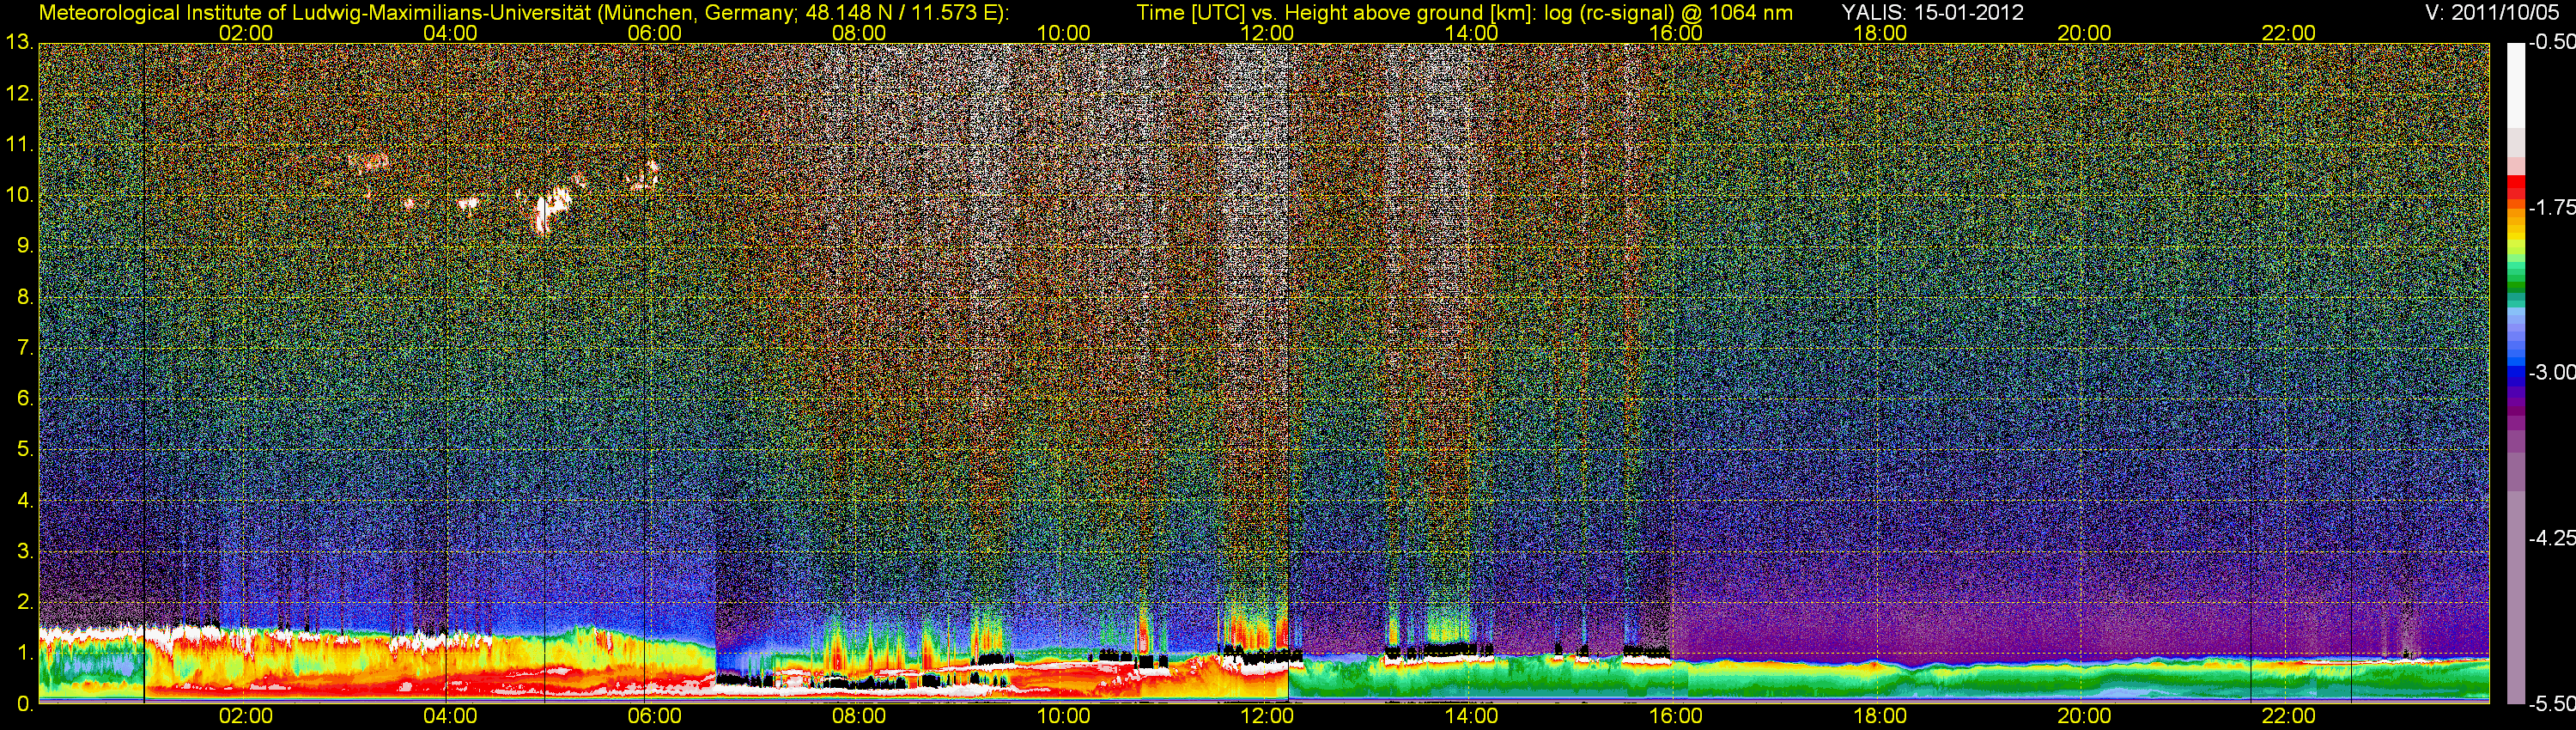Click the bottom axis 22:00 time label
The image size is (2576, 730).
(2288, 716)
